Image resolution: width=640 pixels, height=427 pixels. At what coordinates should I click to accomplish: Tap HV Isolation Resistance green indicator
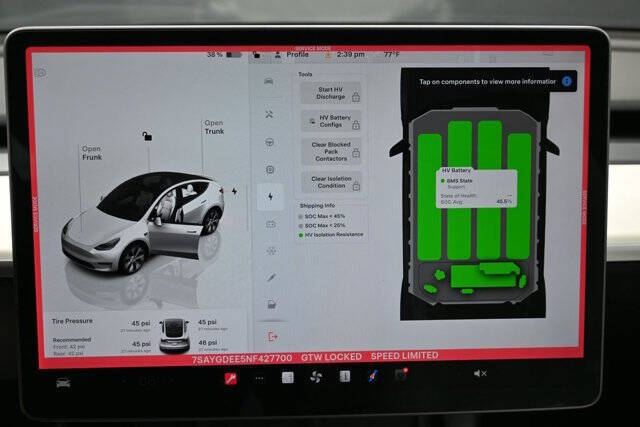point(331,235)
